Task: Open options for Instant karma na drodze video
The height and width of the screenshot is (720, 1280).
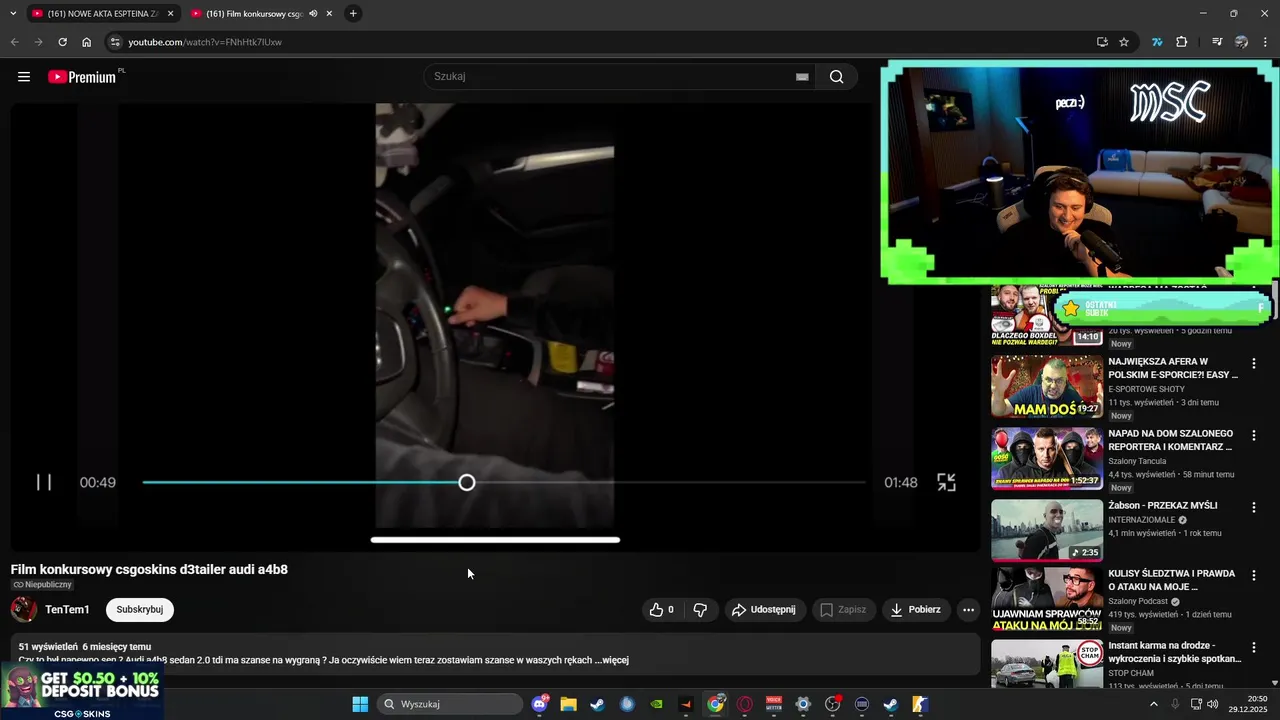Action: coord(1254,648)
